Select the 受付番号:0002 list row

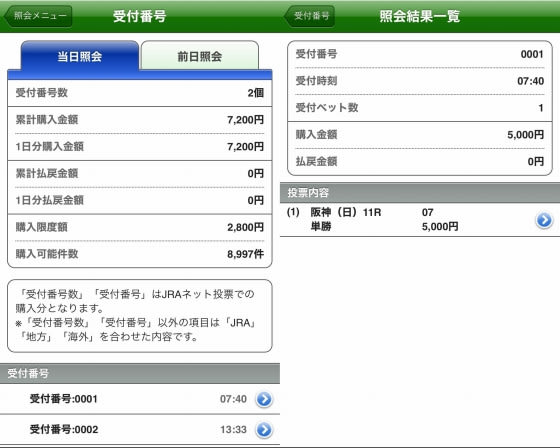[x=140, y=430]
